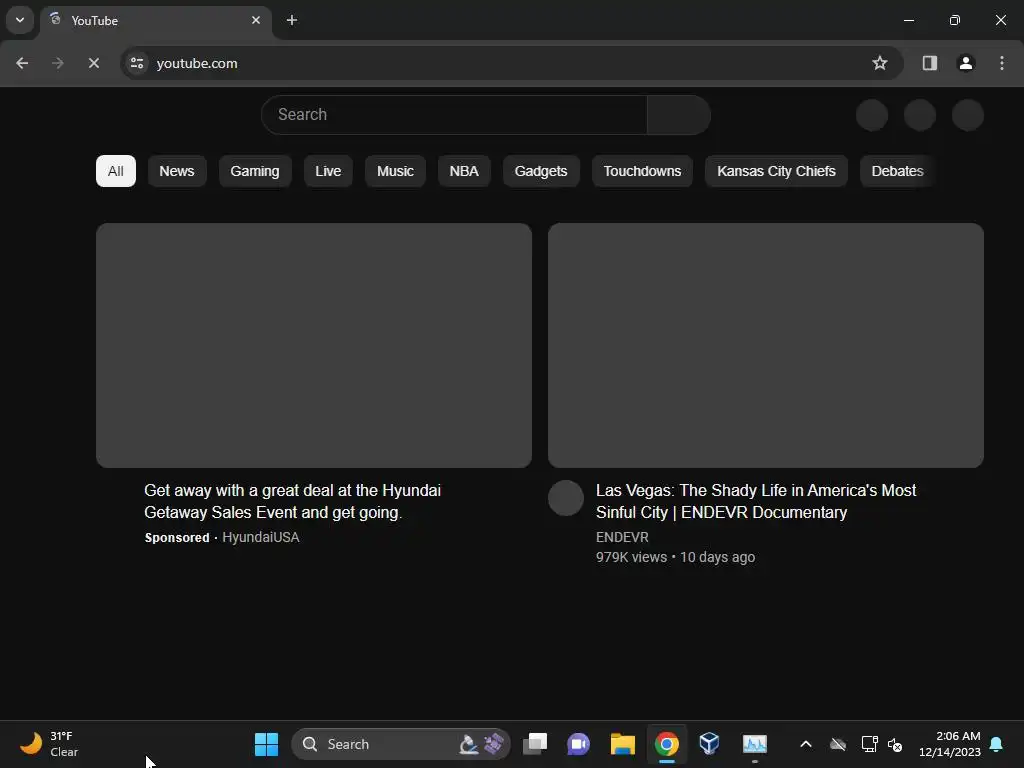Open the Chrome profile icon
Image resolution: width=1024 pixels, height=768 pixels.
[965, 63]
